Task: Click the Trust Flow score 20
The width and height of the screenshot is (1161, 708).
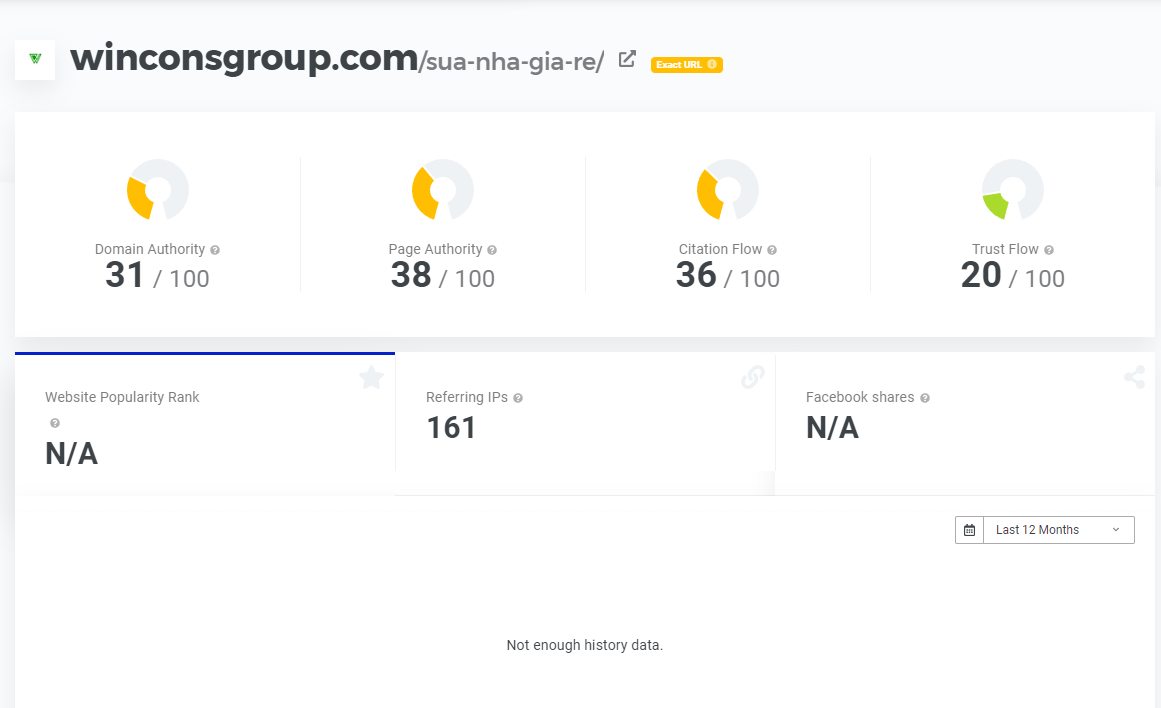Action: point(981,275)
